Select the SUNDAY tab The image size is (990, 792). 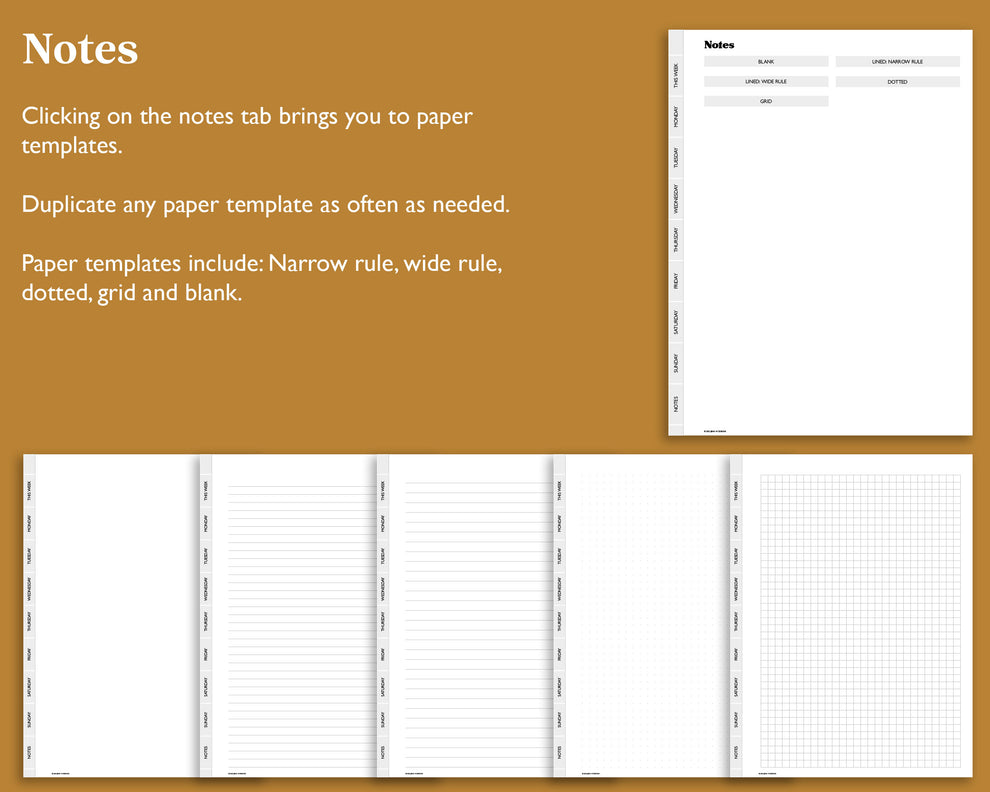[676, 362]
